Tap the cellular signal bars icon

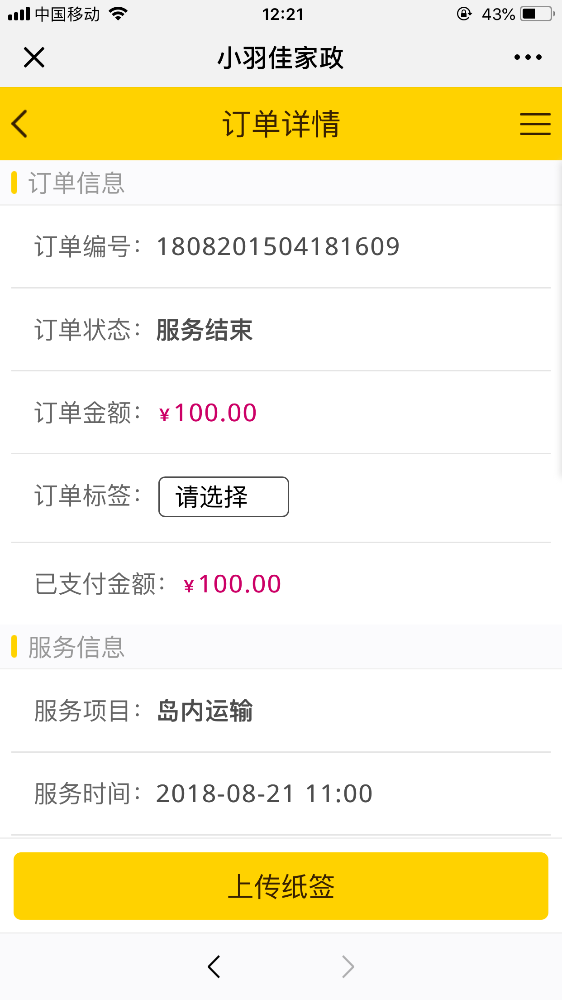(19, 14)
